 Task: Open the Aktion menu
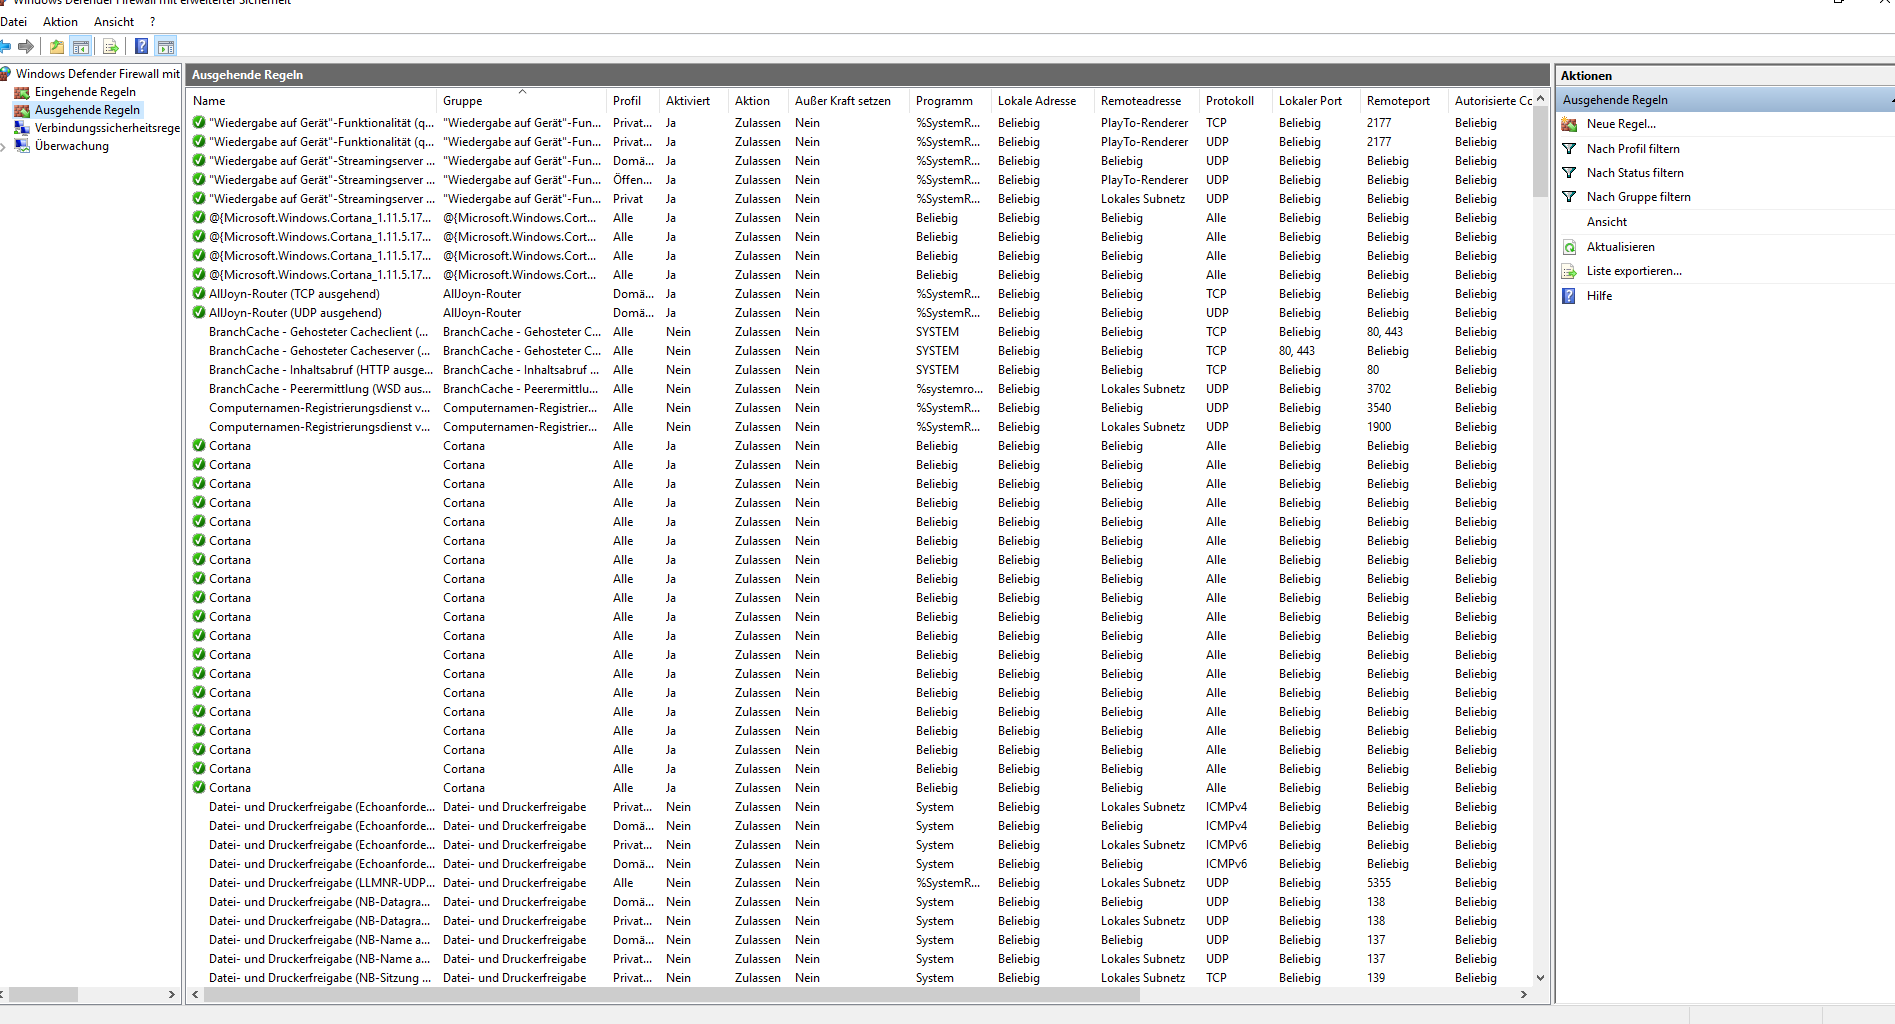pos(60,21)
